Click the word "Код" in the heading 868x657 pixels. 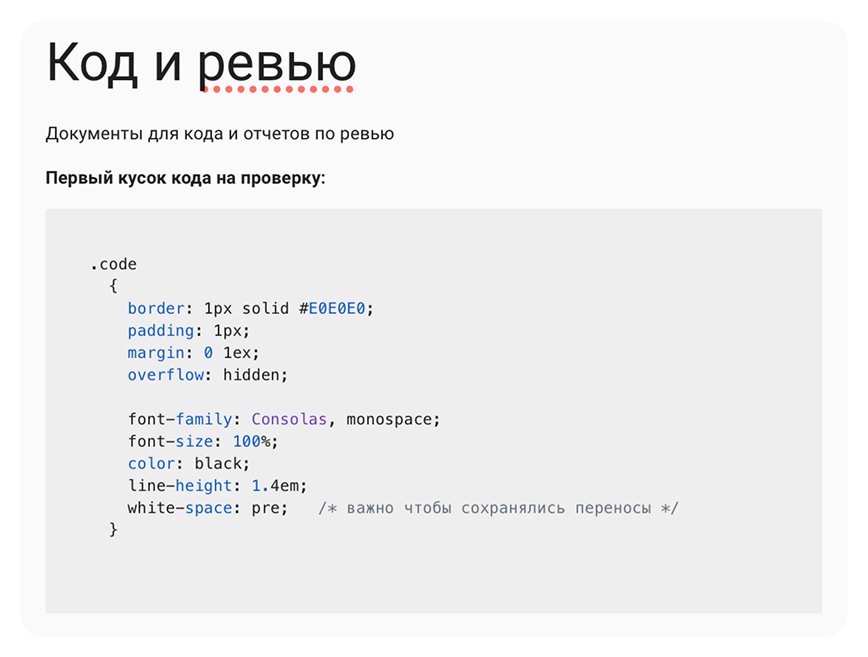92,64
